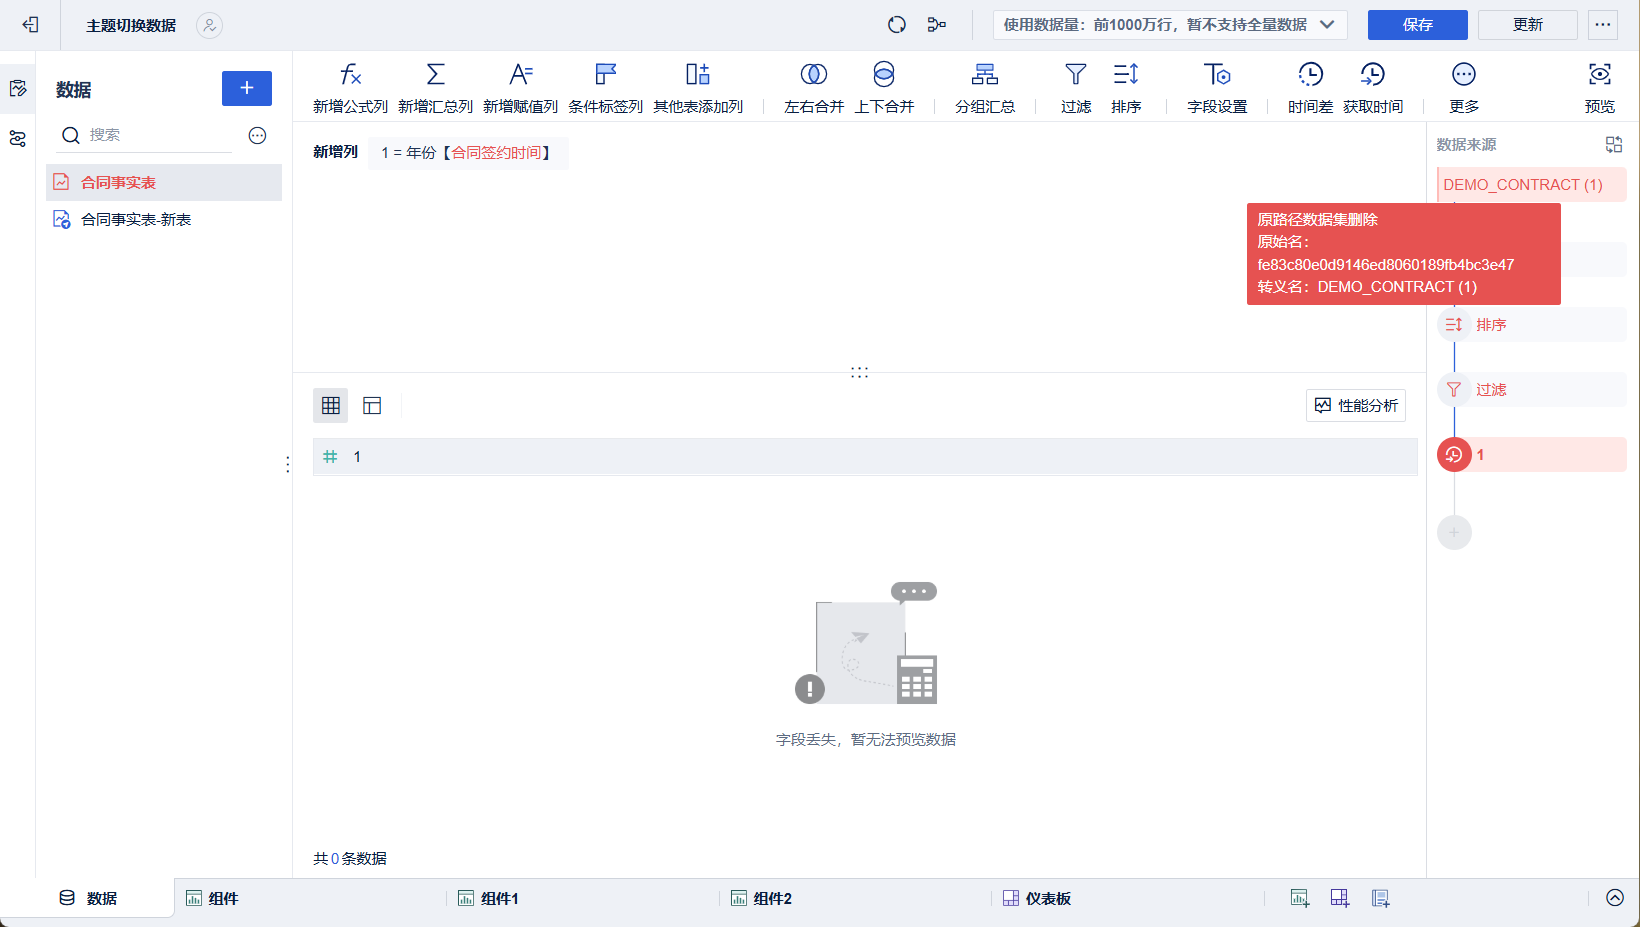The height and width of the screenshot is (927, 1640).
Task: Expand the bottom panel chevron-up icon
Action: (1615, 898)
